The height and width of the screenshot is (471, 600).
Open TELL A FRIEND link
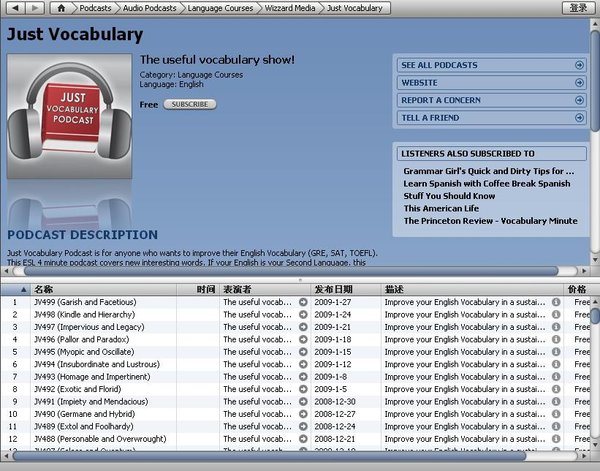492,117
